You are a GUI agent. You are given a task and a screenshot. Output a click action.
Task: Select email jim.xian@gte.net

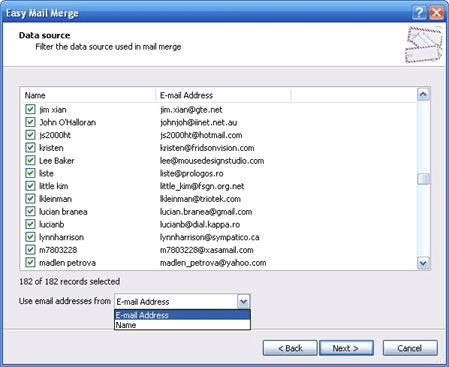[x=191, y=110]
